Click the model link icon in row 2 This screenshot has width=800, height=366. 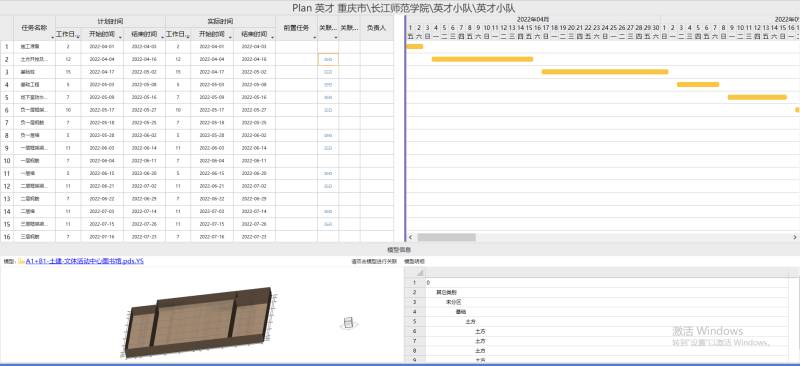328,60
